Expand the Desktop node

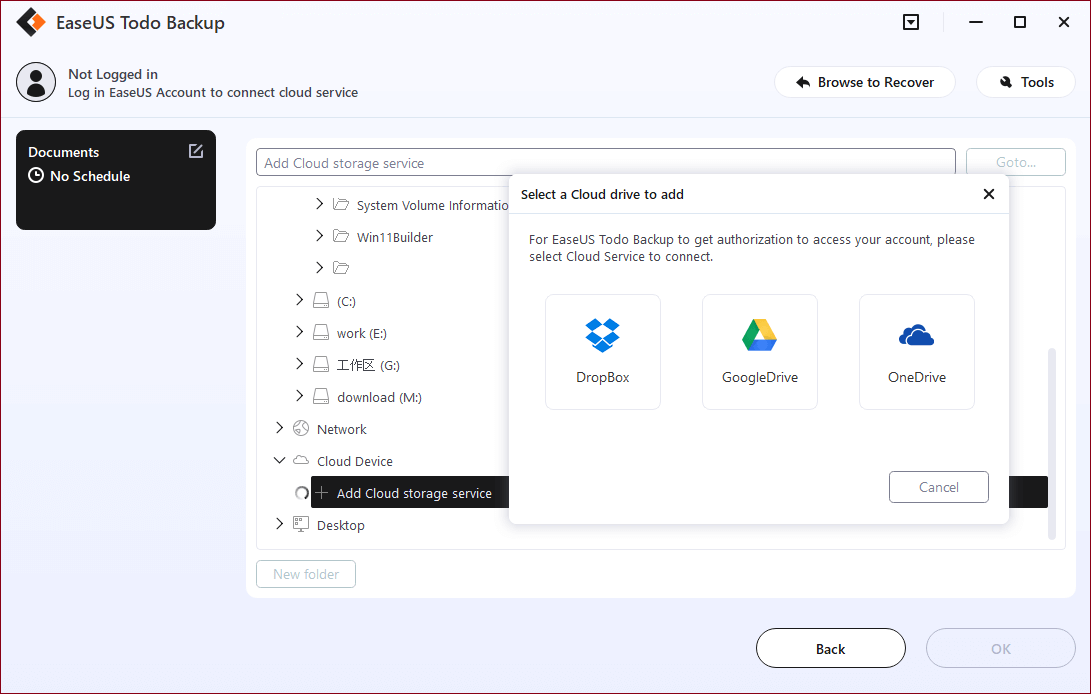coord(279,523)
